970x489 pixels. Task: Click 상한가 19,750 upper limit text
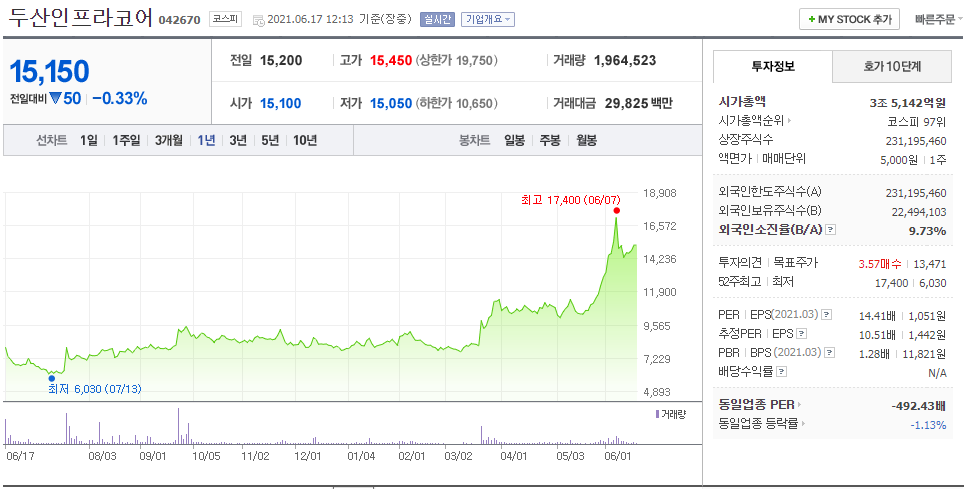tap(457, 61)
